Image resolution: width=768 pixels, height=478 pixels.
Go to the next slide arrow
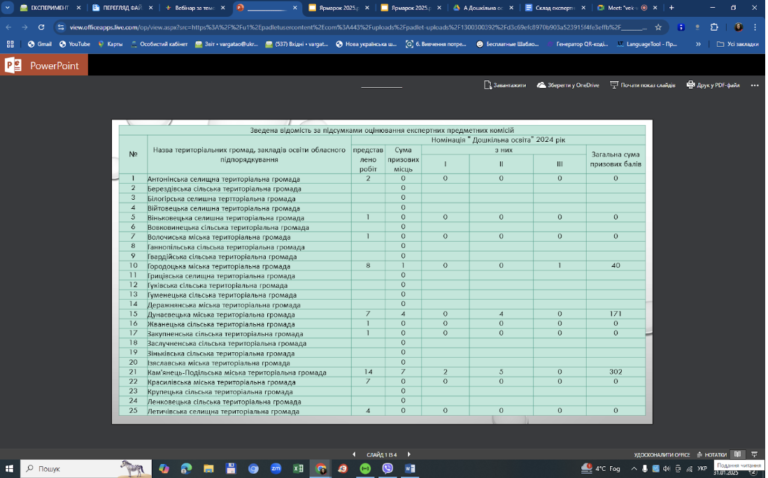[409, 454]
